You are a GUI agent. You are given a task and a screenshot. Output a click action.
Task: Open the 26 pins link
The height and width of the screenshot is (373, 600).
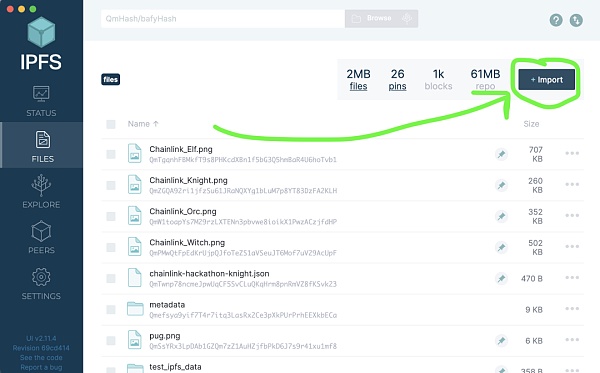point(397,80)
